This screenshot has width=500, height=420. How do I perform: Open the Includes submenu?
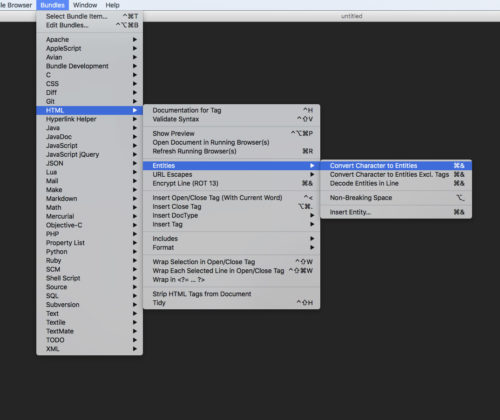[231, 239]
